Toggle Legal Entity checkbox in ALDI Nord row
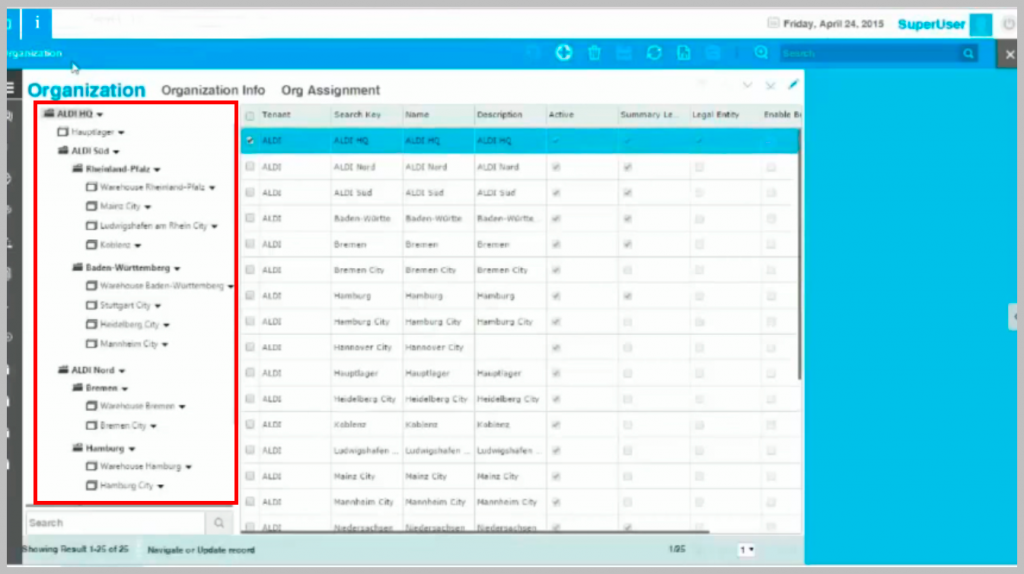 (x=699, y=167)
